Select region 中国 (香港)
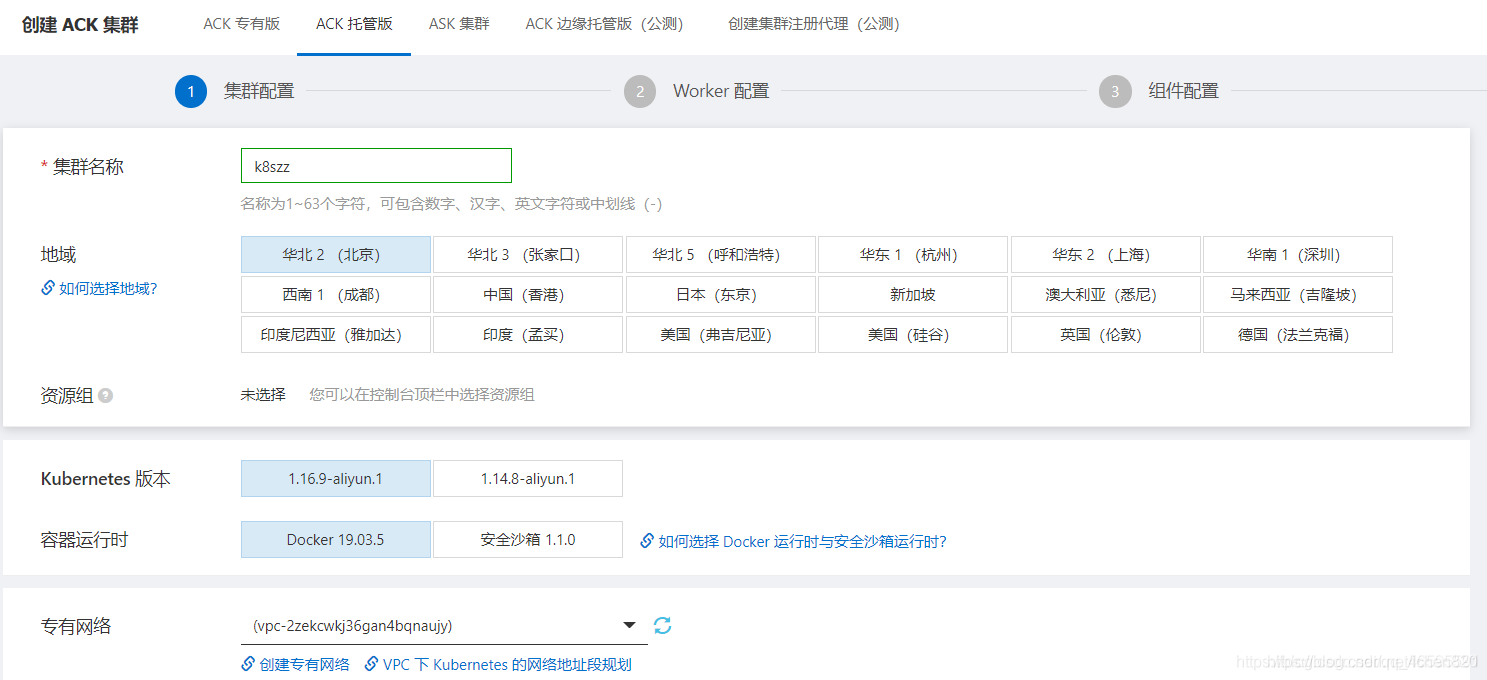1487x680 pixels. [528, 295]
